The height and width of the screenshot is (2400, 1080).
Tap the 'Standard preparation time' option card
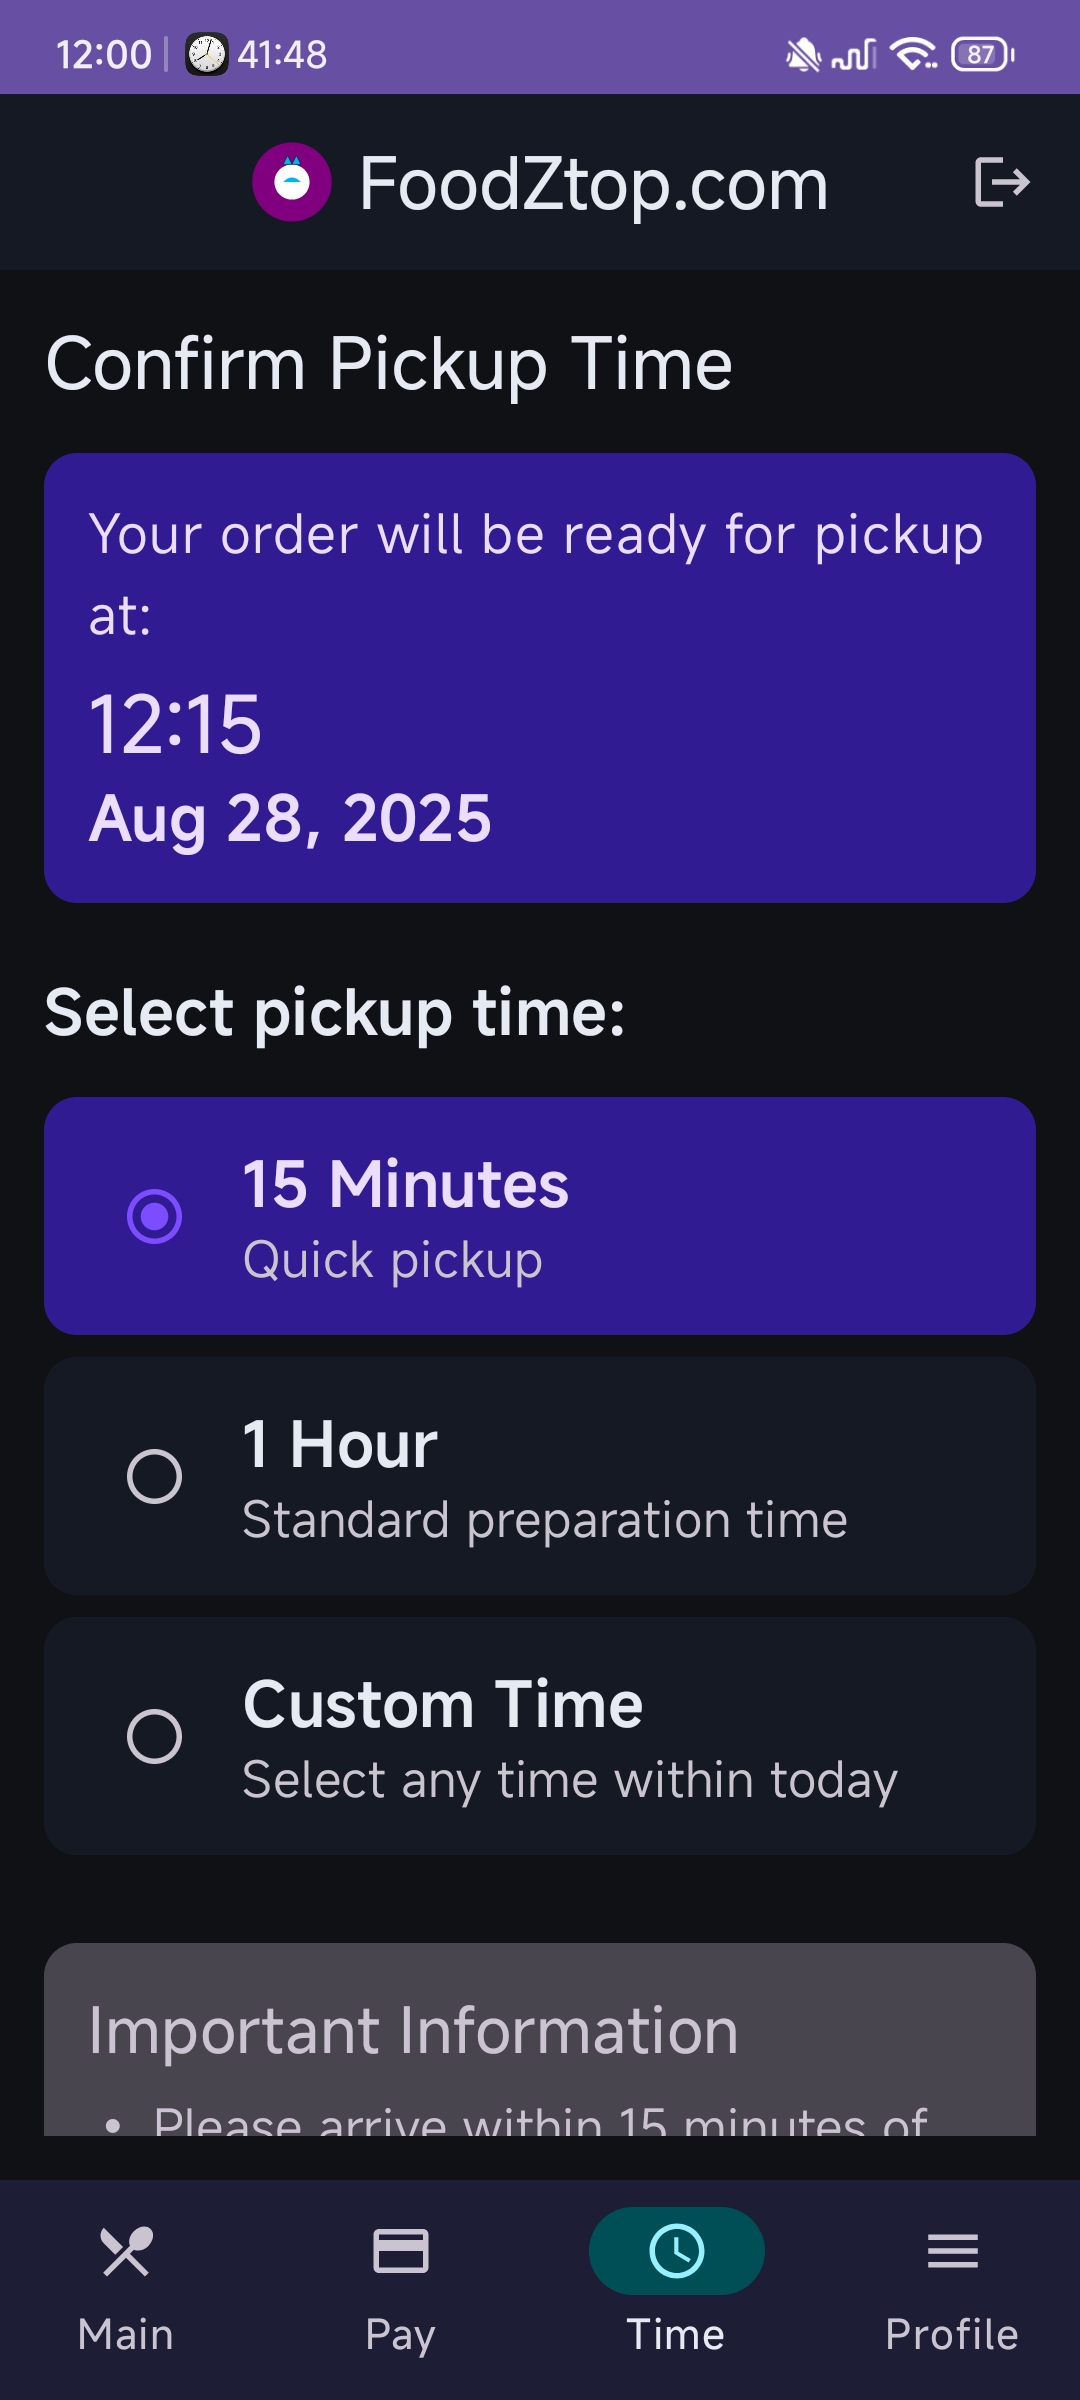tap(545, 1520)
